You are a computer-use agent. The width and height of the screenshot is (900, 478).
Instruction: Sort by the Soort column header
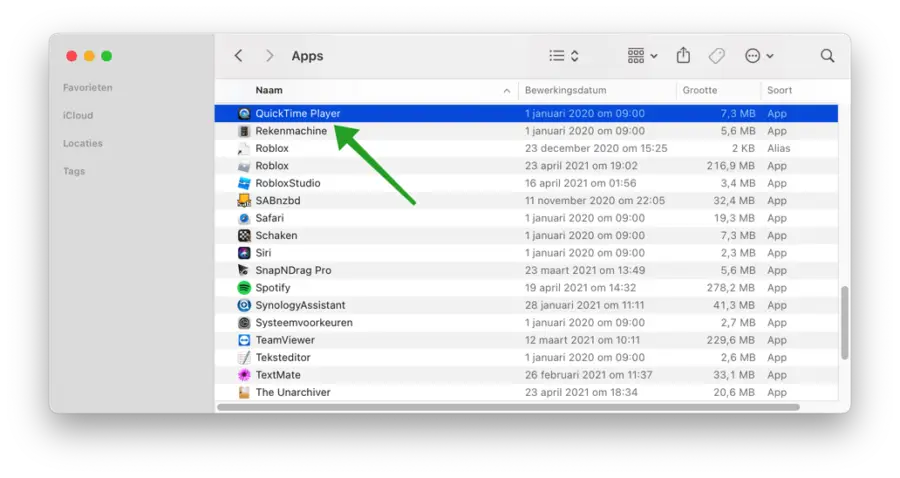click(779, 90)
